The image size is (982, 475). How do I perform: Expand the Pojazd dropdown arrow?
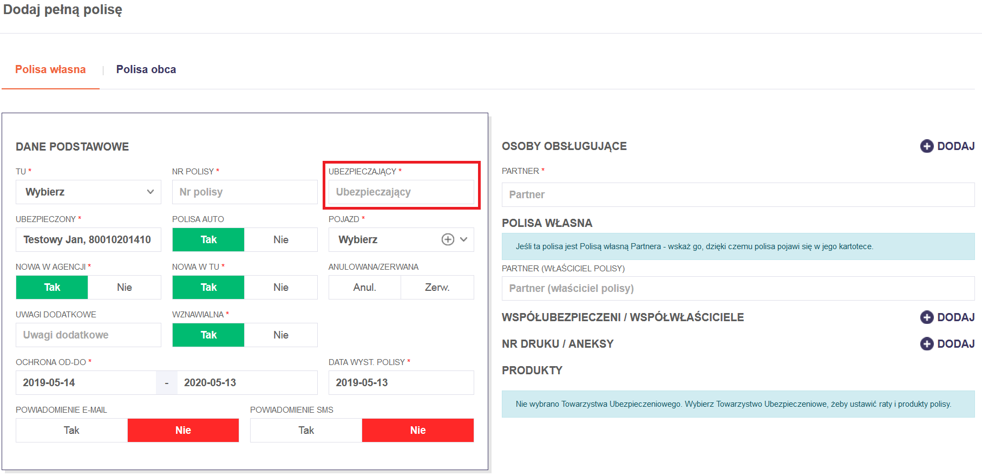[x=464, y=240]
